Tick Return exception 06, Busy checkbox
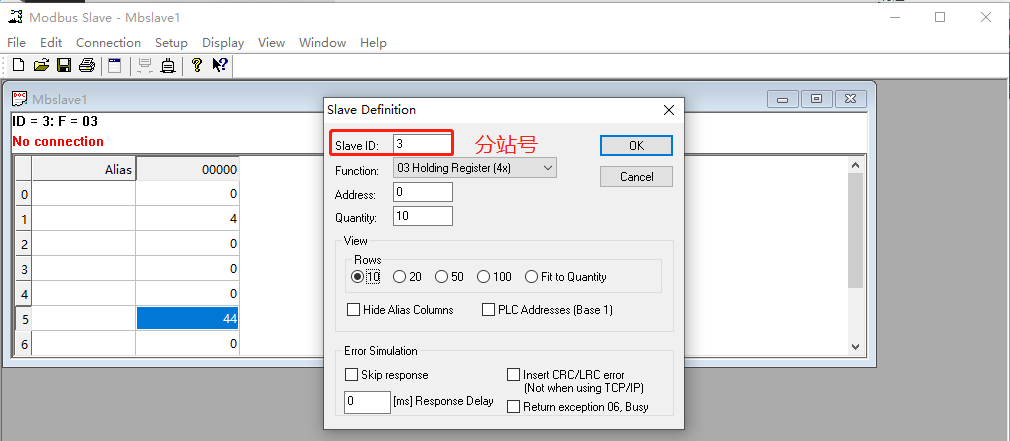1010x441 pixels. [x=514, y=407]
